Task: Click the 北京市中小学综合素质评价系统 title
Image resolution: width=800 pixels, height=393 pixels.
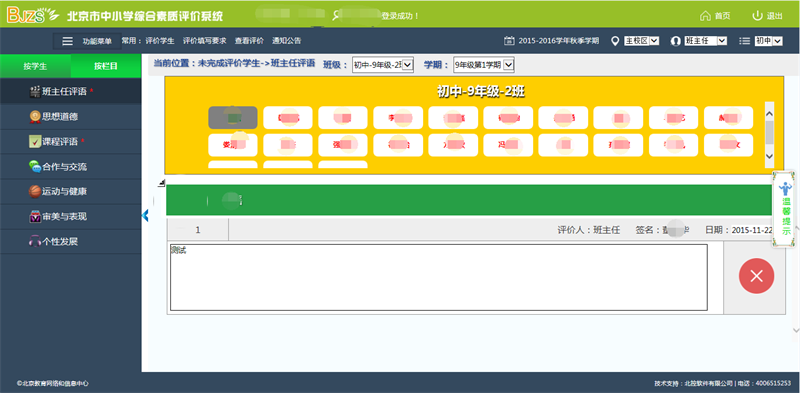Action: [x=145, y=16]
